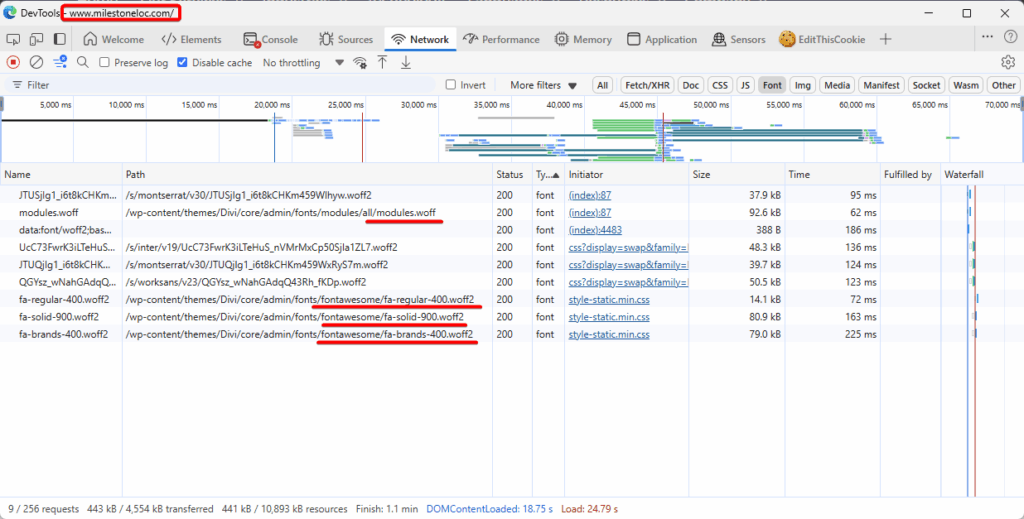
Task: Add a new tool tab with plus
Action: tap(885, 39)
